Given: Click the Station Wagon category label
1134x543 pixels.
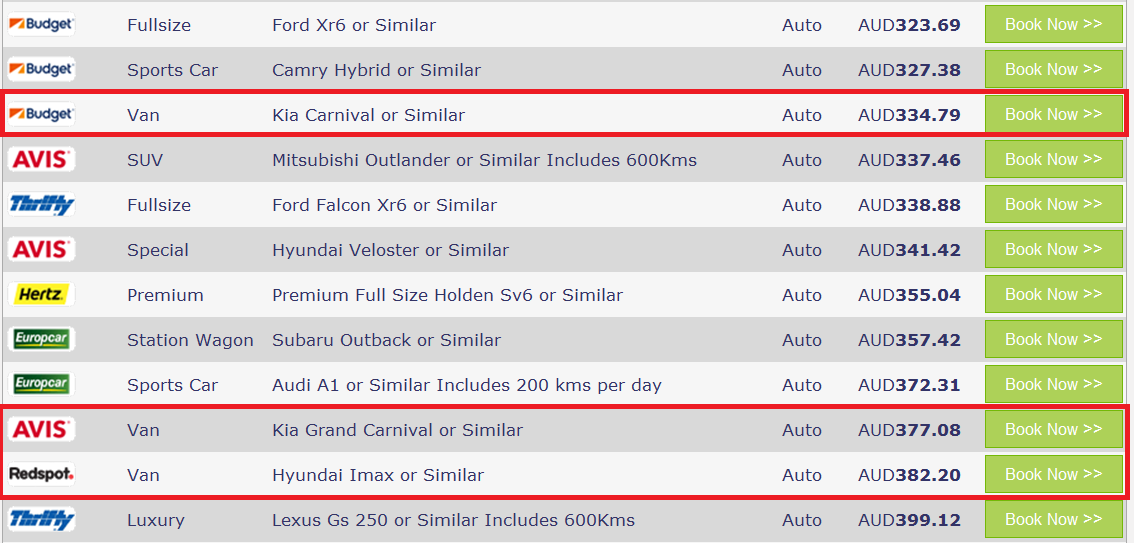Looking at the screenshot, I should tap(190, 340).
